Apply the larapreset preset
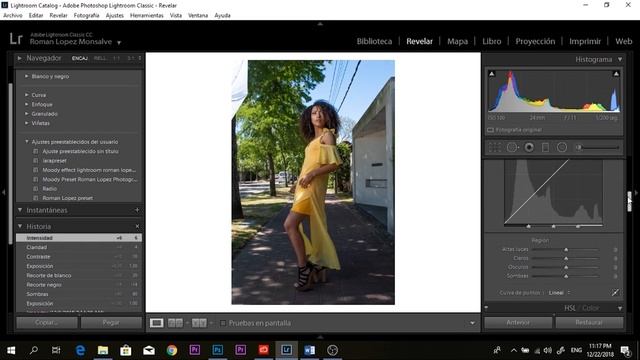The image size is (640, 360). coord(54,160)
